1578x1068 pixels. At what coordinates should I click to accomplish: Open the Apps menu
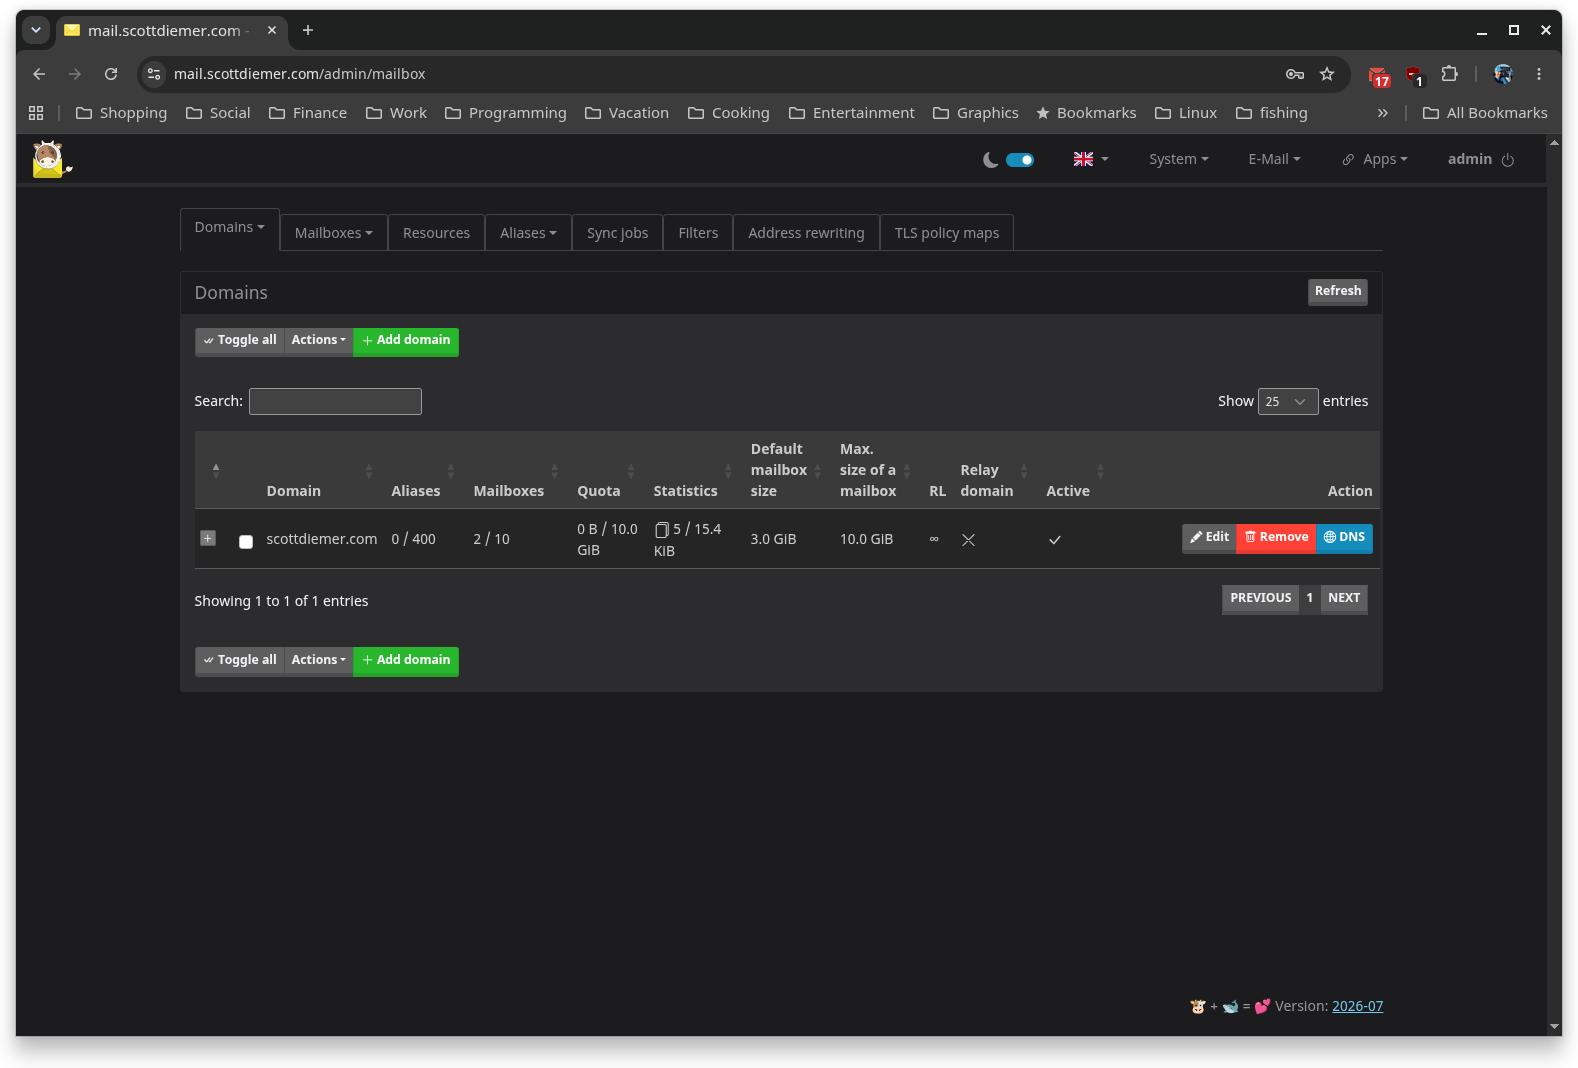coord(1375,159)
